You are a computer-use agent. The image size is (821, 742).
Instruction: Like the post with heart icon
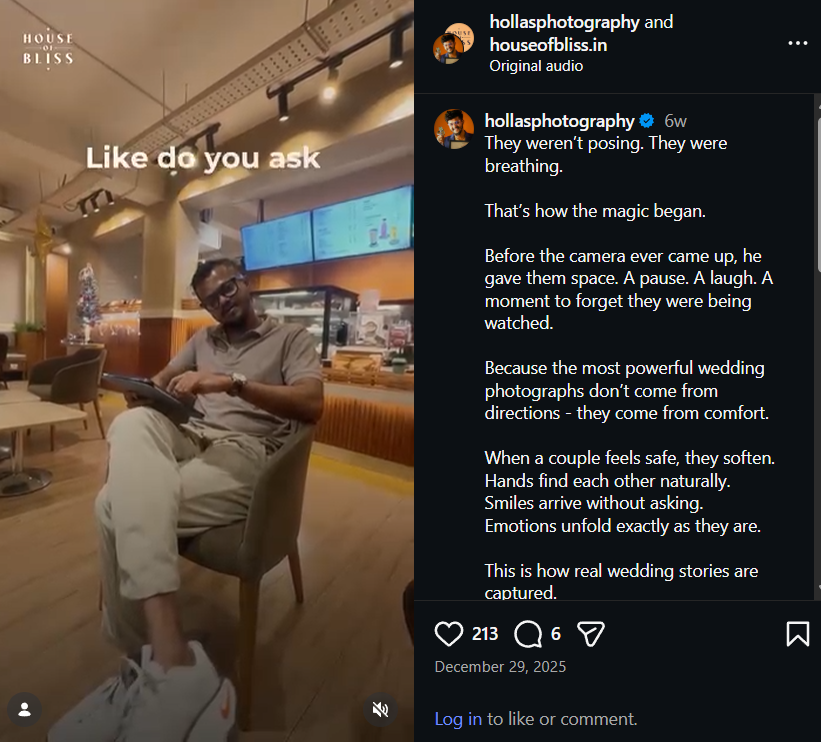(x=450, y=634)
